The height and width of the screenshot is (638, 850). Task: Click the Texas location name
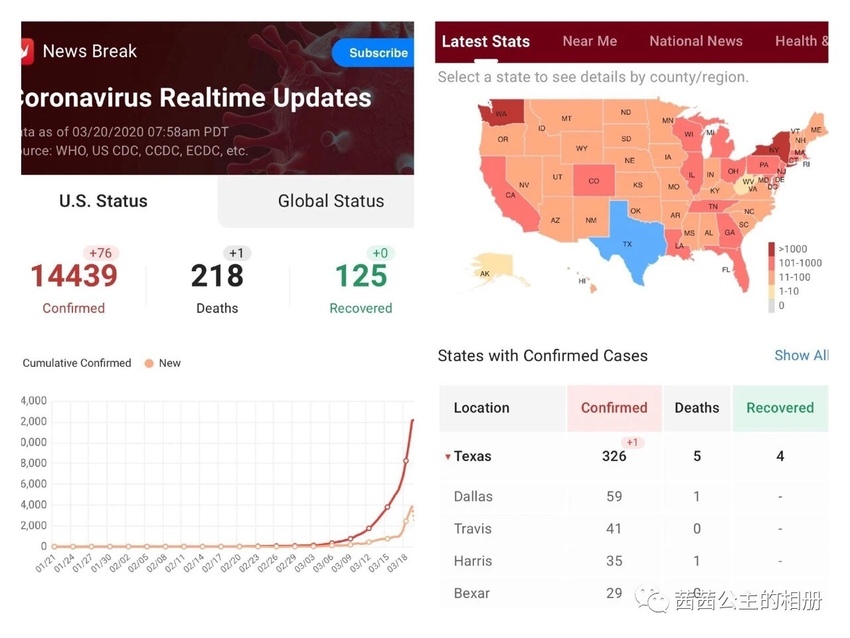(473, 456)
